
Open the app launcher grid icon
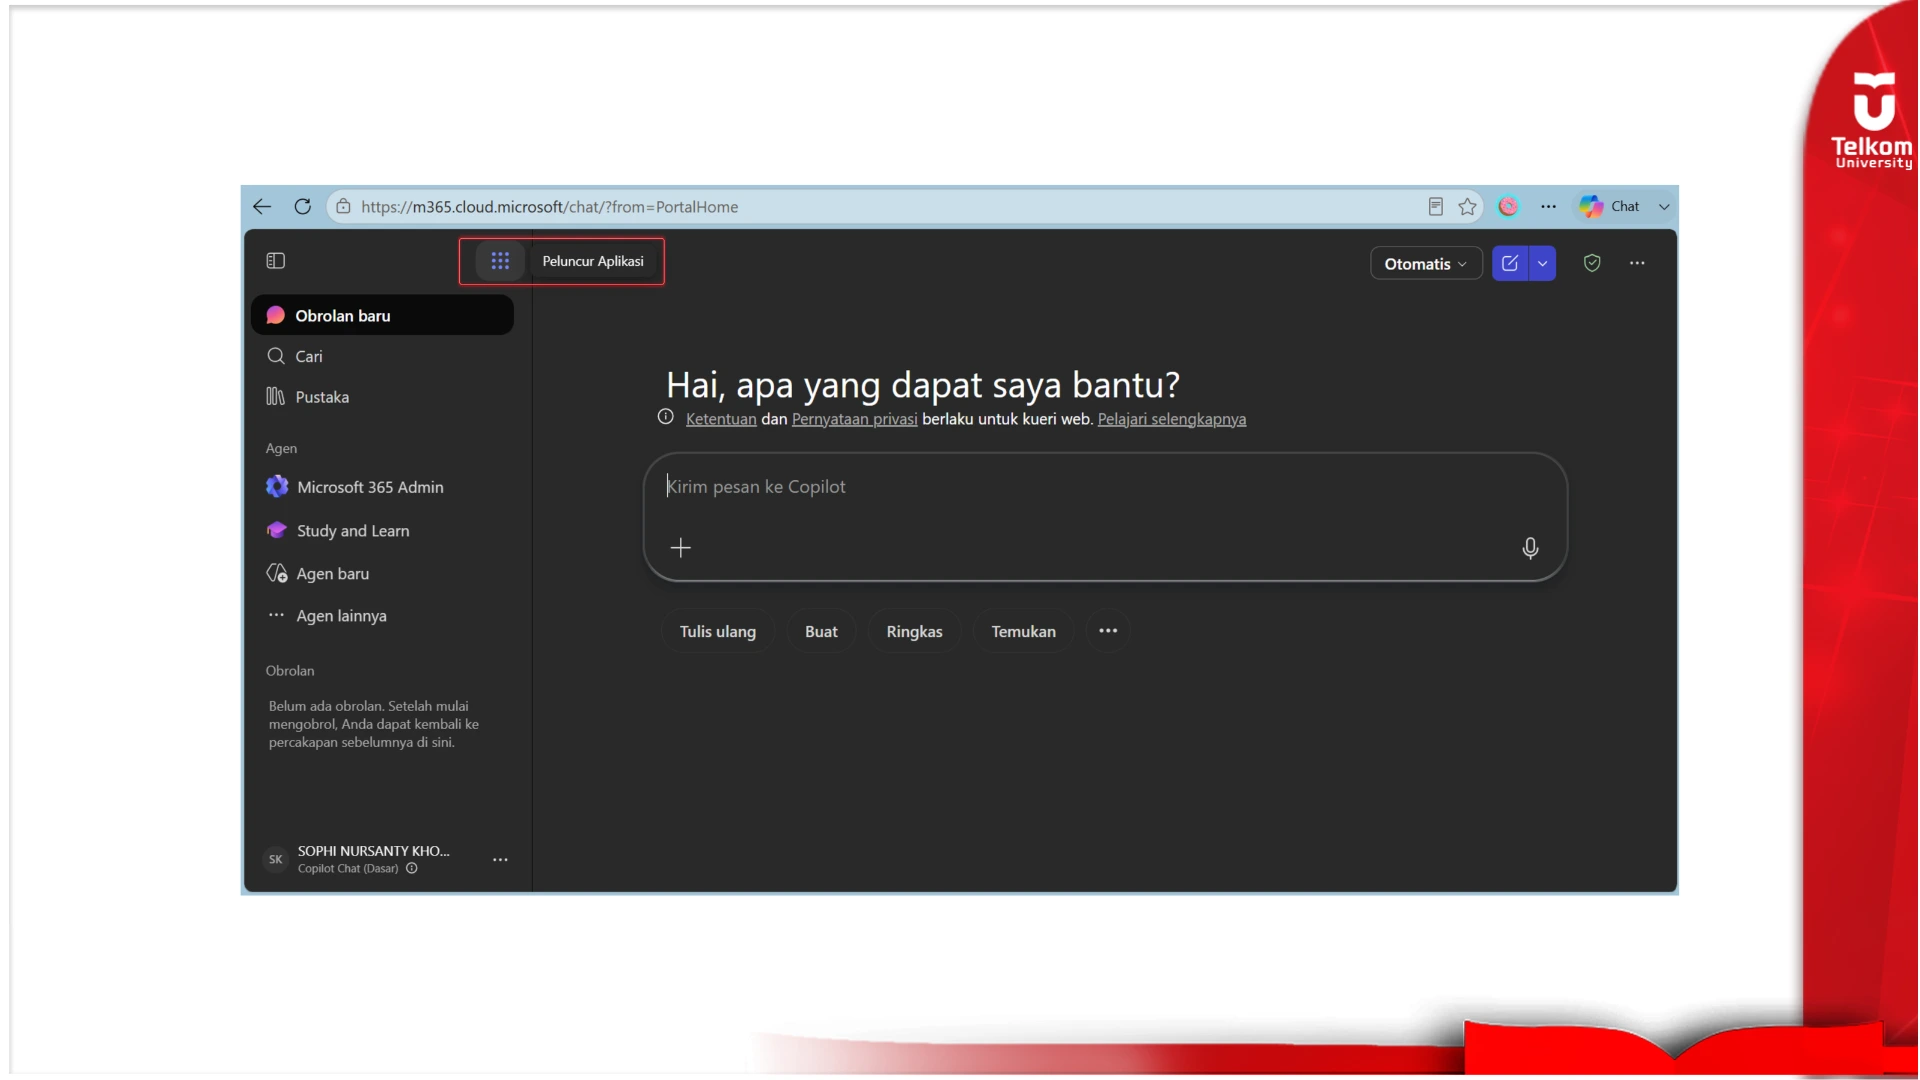click(x=500, y=261)
